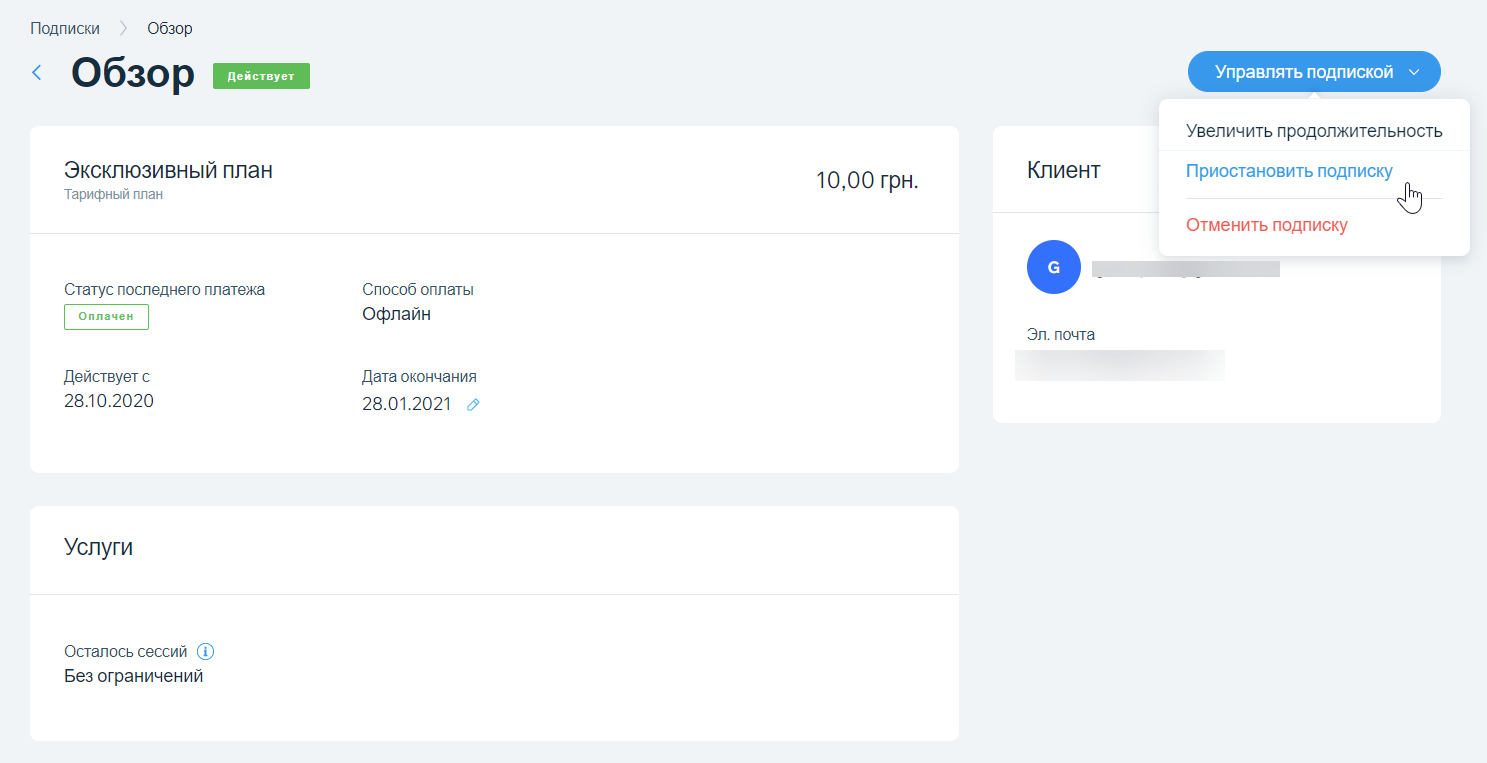1487x763 pixels.
Task: Click the Обзор breadcrumb item
Action: (x=170, y=28)
